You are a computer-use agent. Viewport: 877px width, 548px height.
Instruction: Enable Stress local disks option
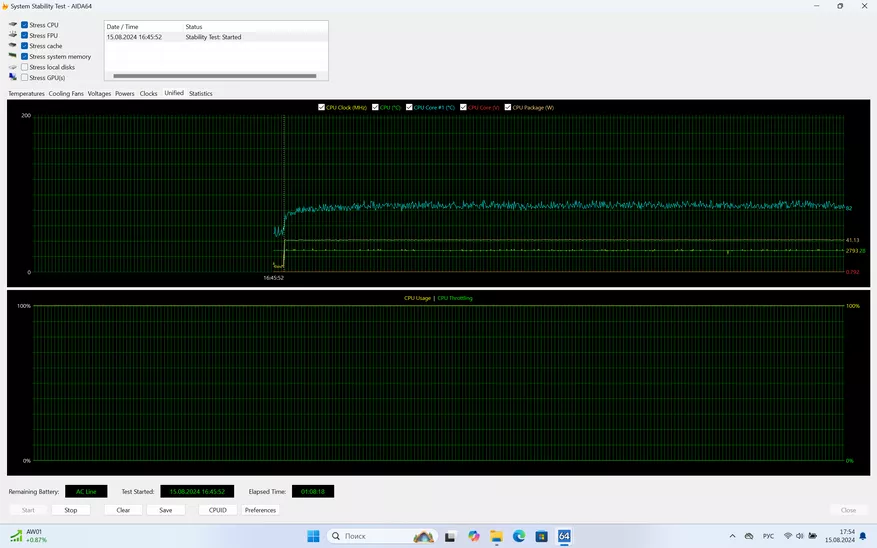tap(25, 67)
